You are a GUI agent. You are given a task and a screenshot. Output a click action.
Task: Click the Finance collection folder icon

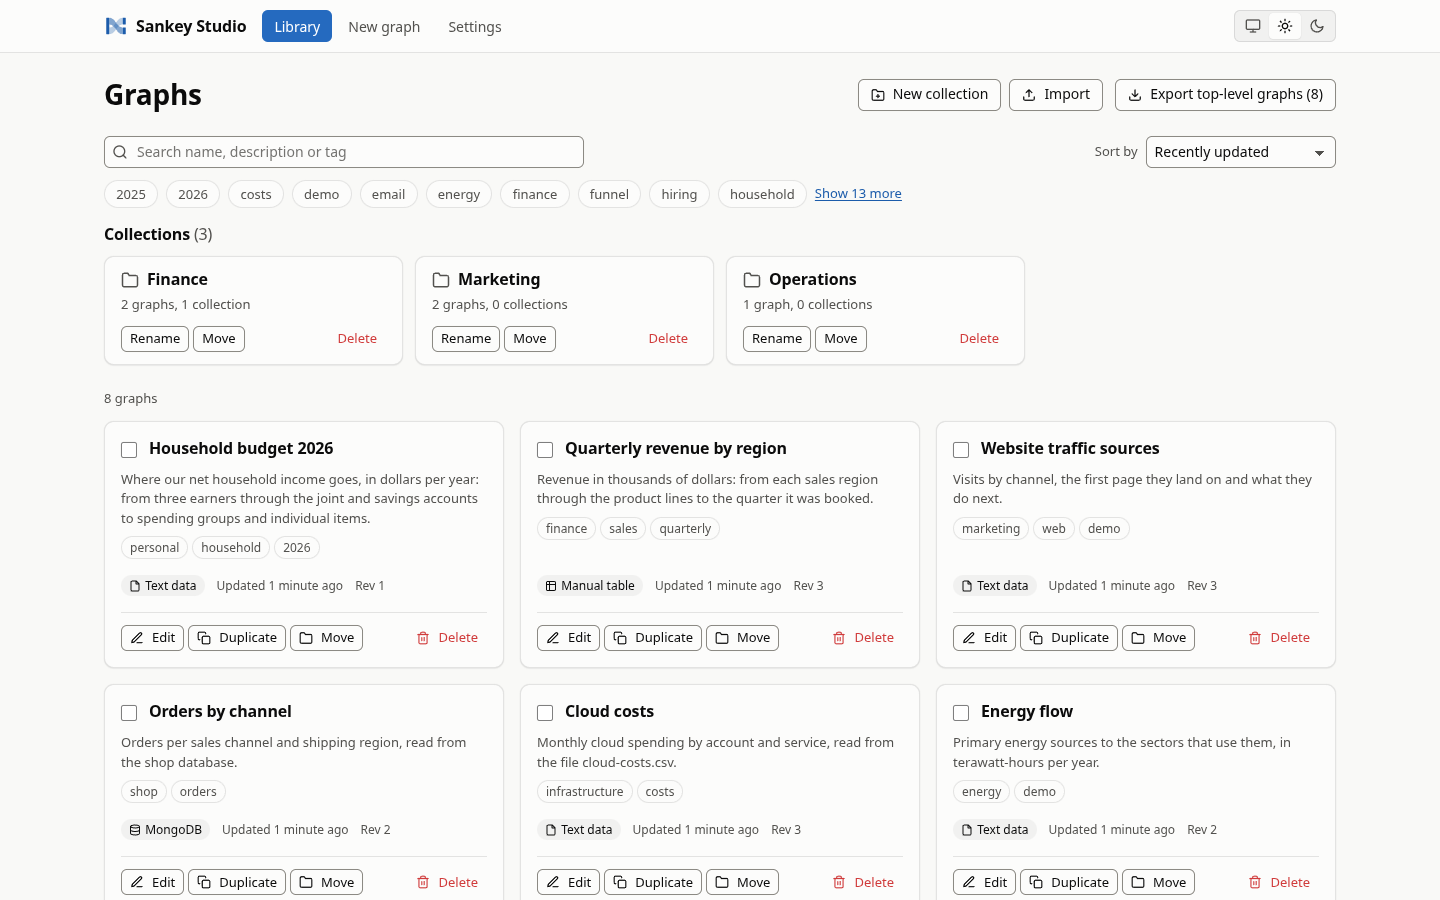[130, 280]
